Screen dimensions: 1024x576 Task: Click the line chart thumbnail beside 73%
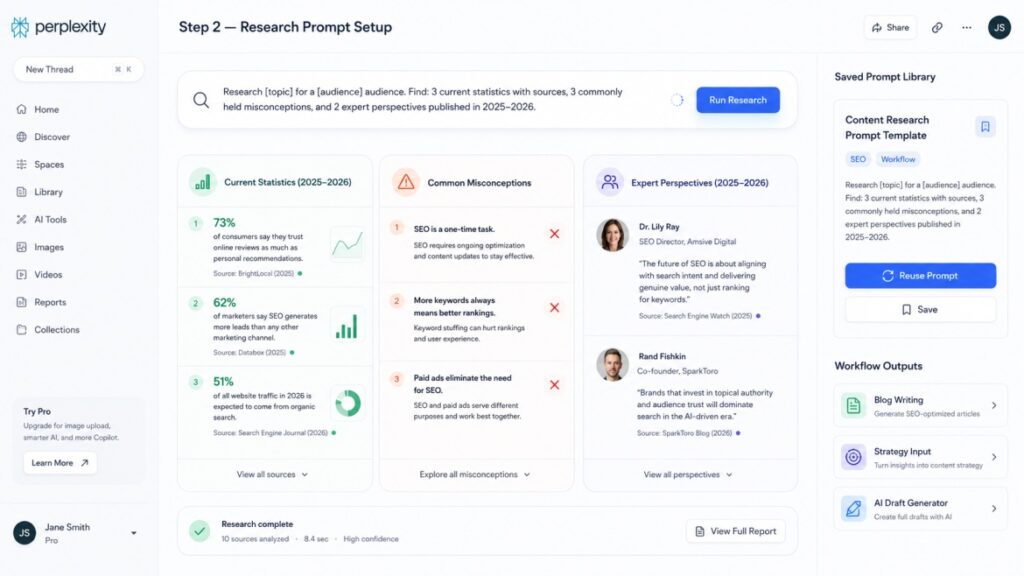tap(347, 245)
